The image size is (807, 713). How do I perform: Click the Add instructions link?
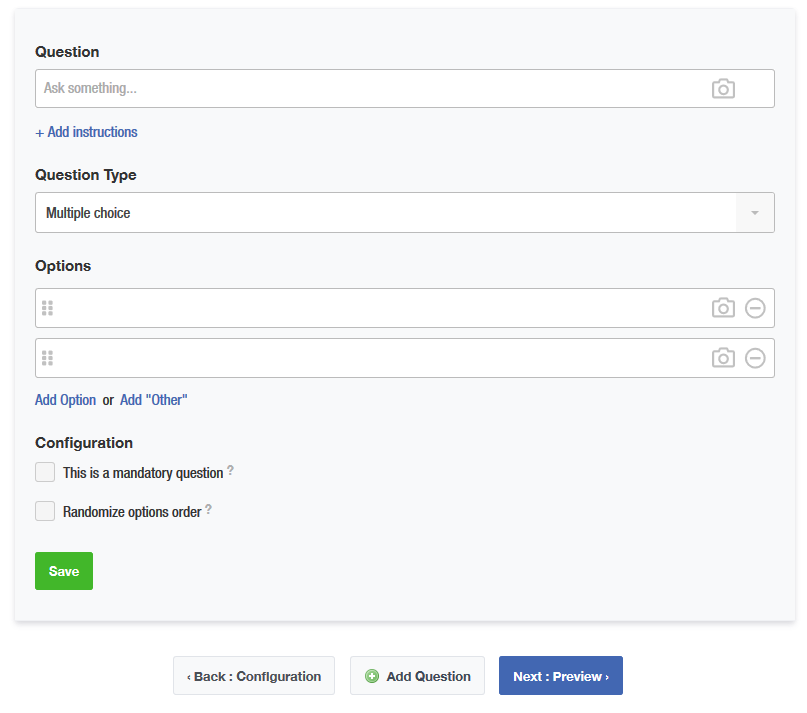86,132
